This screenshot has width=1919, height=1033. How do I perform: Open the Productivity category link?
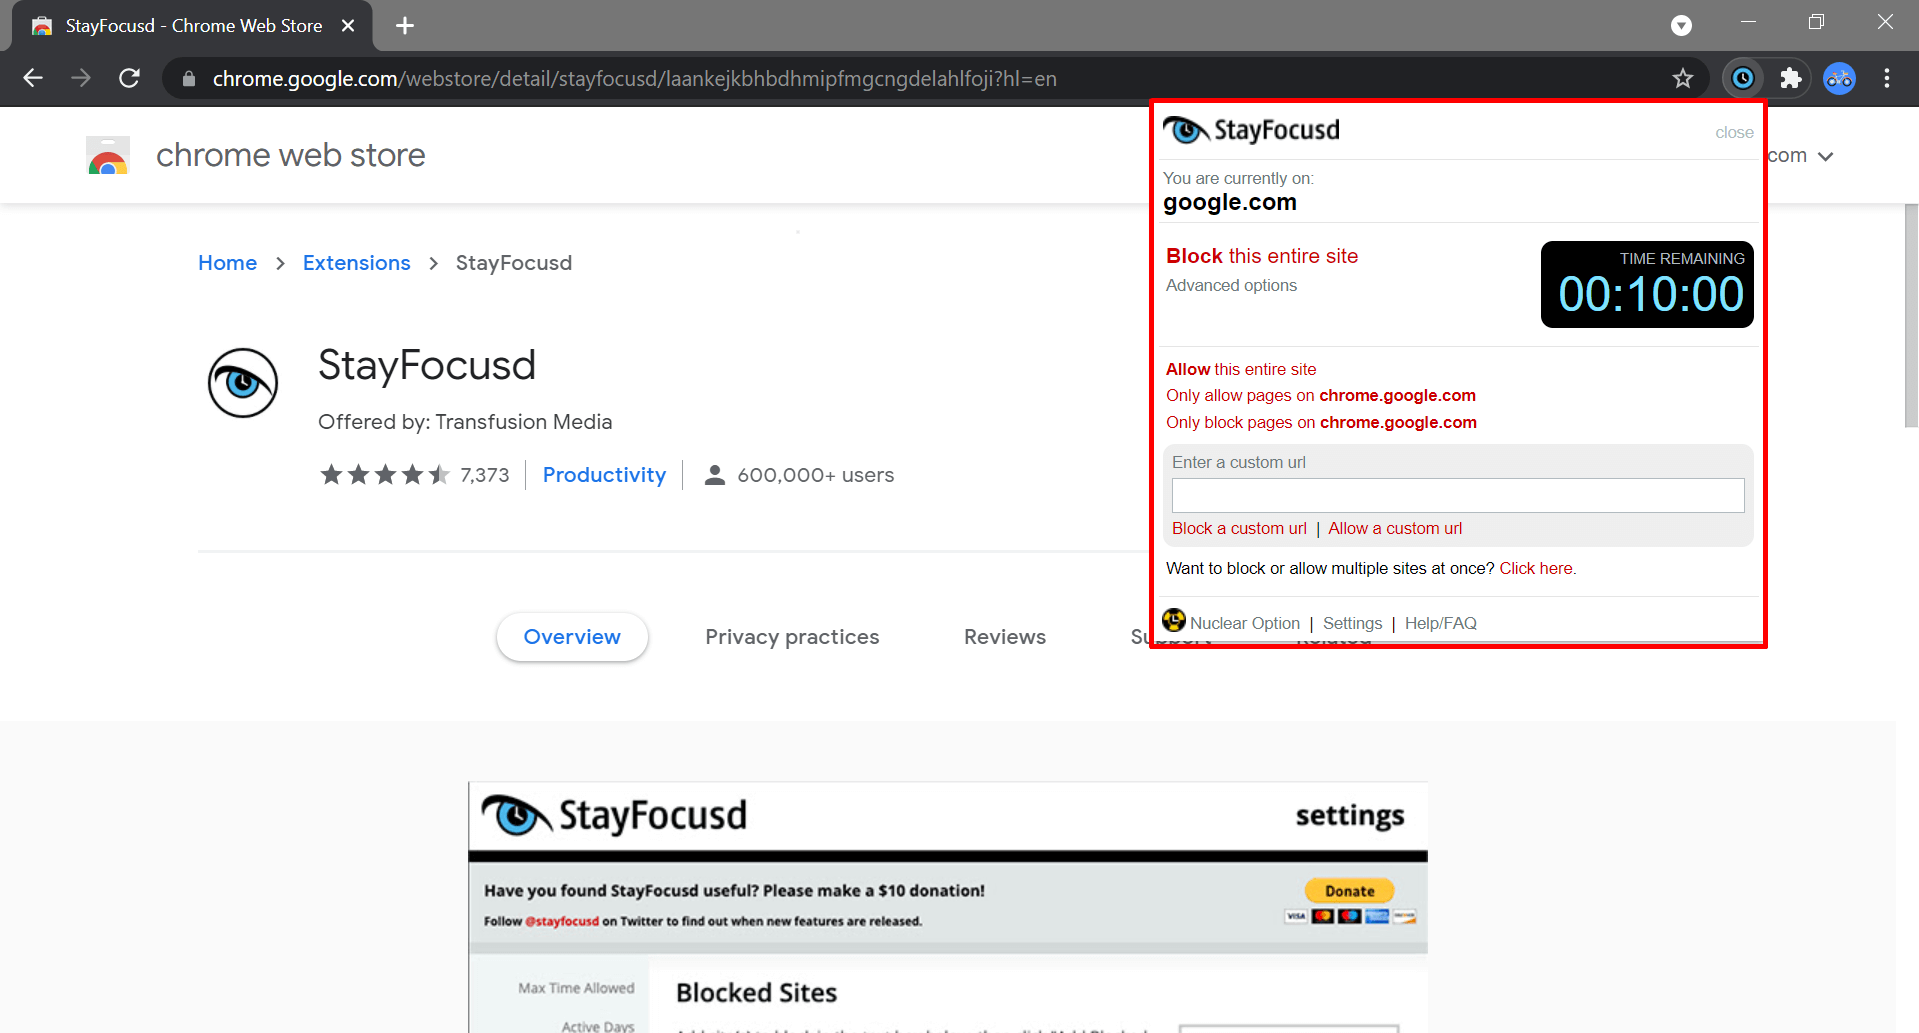[x=604, y=475]
